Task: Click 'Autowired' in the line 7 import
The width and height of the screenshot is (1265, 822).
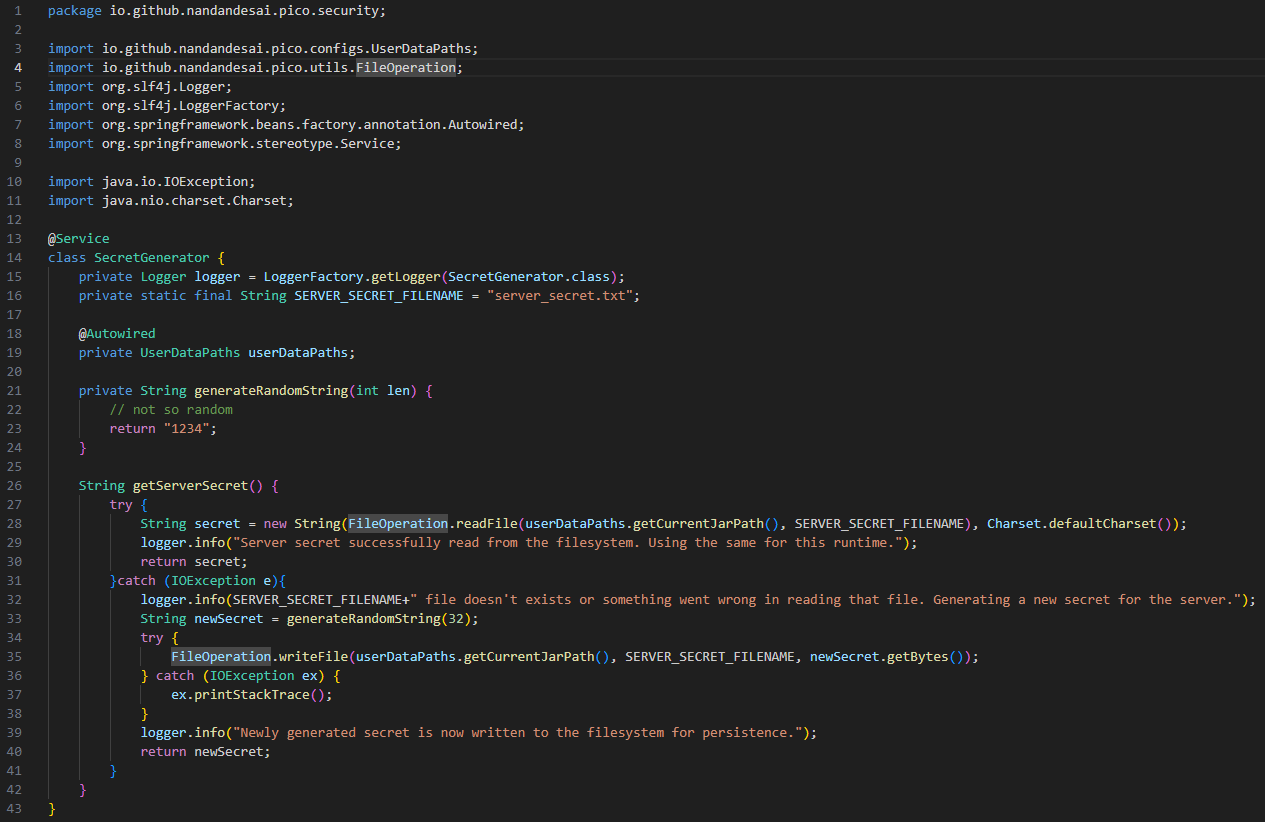Action: (482, 125)
